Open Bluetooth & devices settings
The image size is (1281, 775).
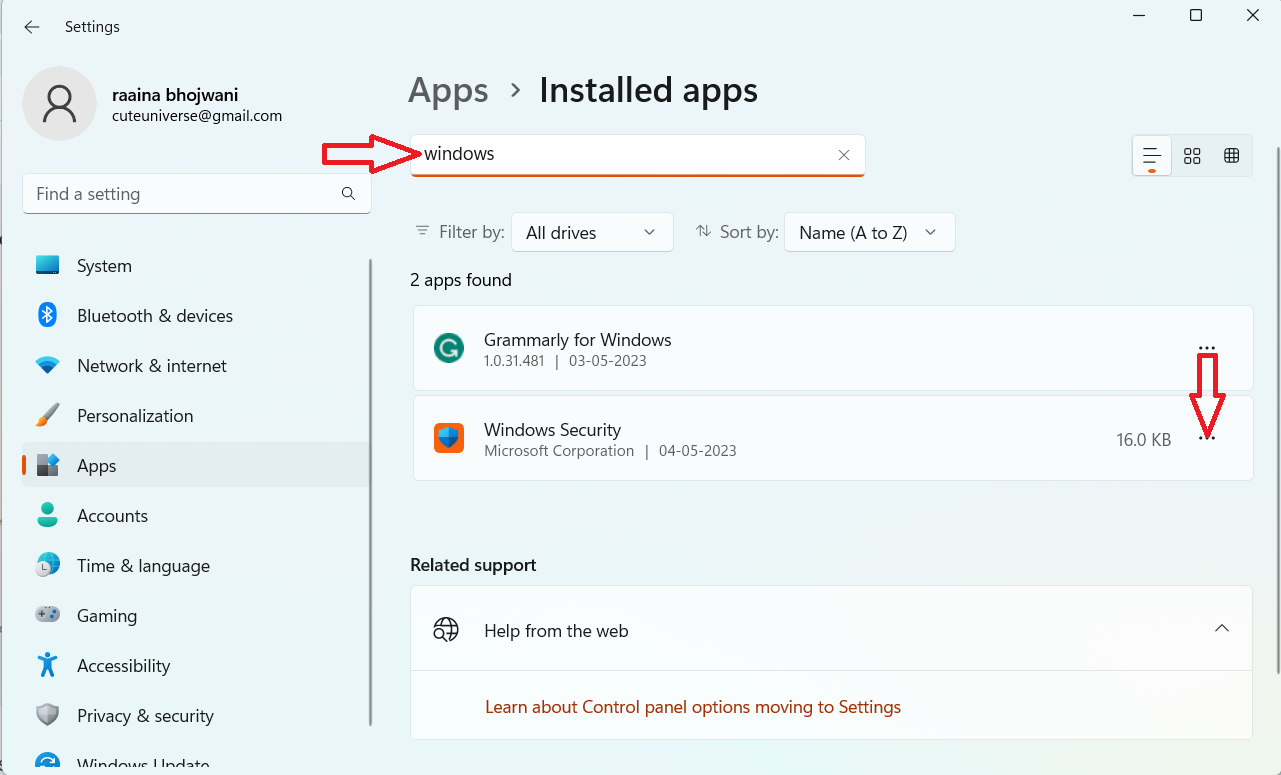tap(155, 316)
